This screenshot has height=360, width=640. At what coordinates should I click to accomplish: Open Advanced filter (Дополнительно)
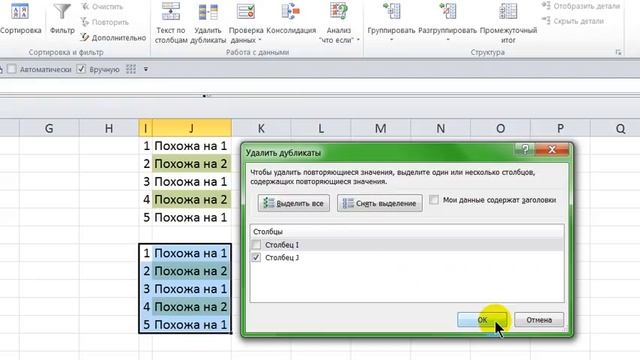pos(113,38)
